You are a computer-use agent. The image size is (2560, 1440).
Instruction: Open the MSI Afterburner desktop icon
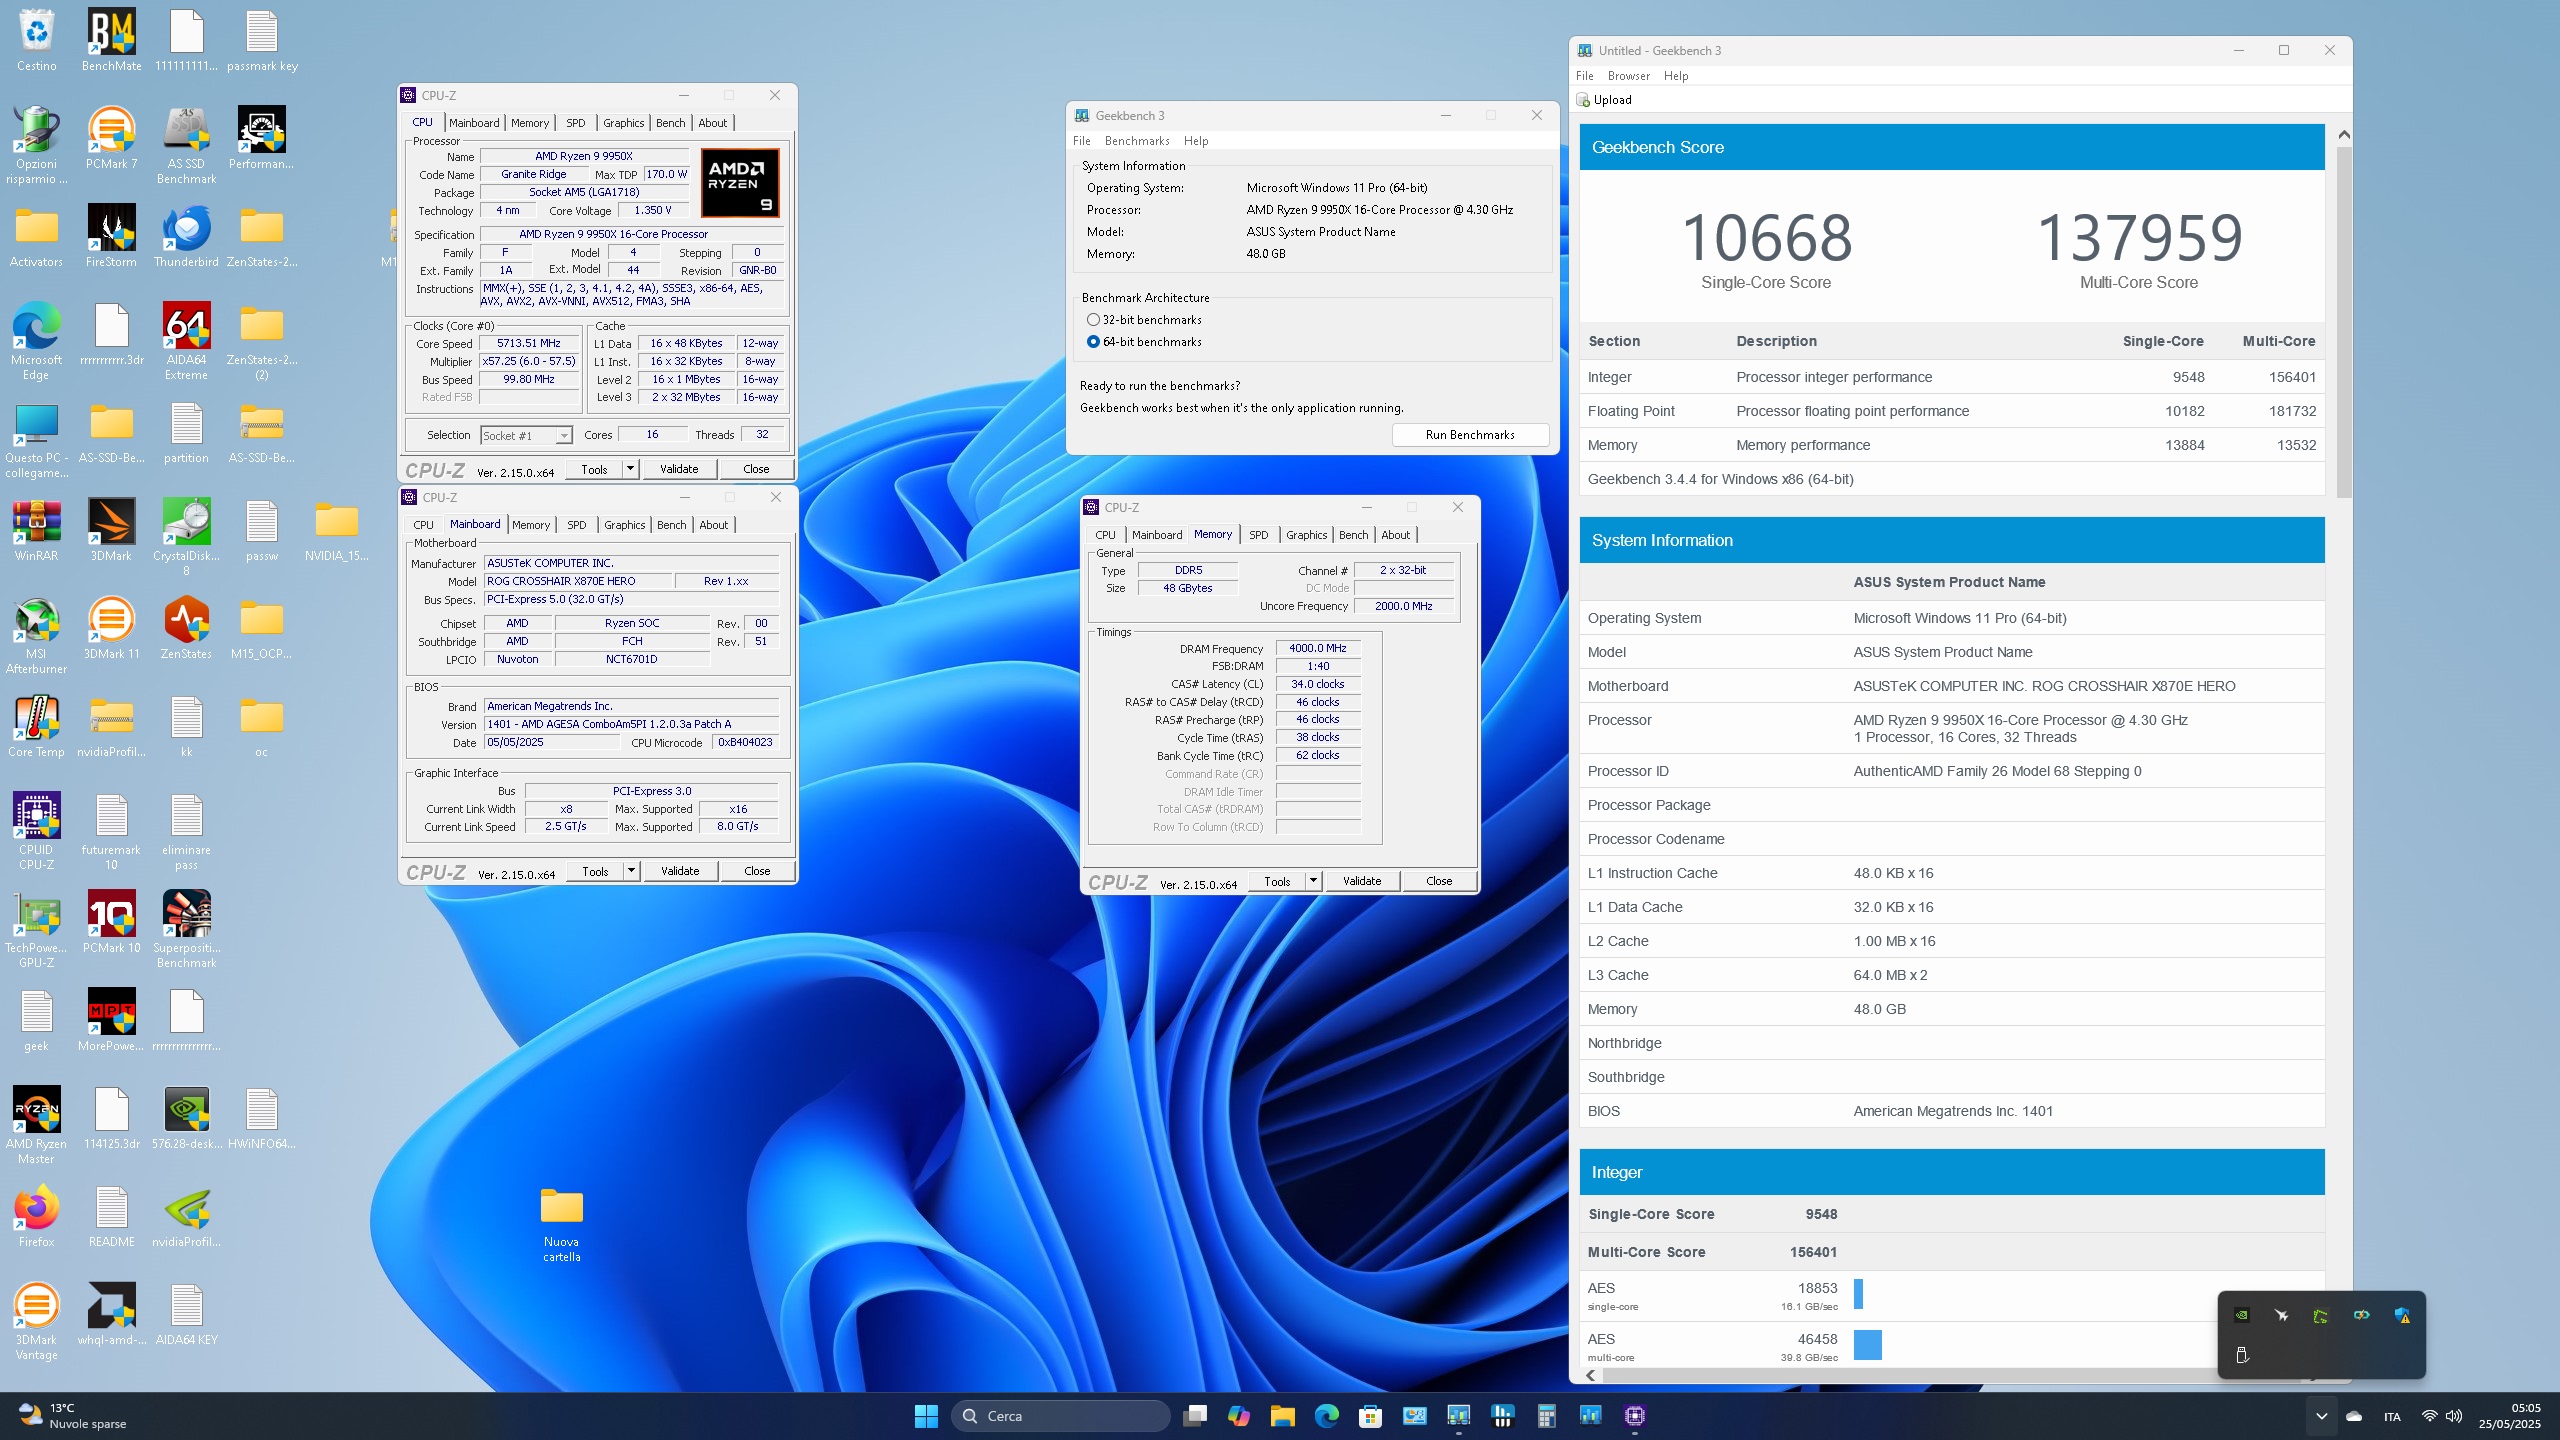36,636
